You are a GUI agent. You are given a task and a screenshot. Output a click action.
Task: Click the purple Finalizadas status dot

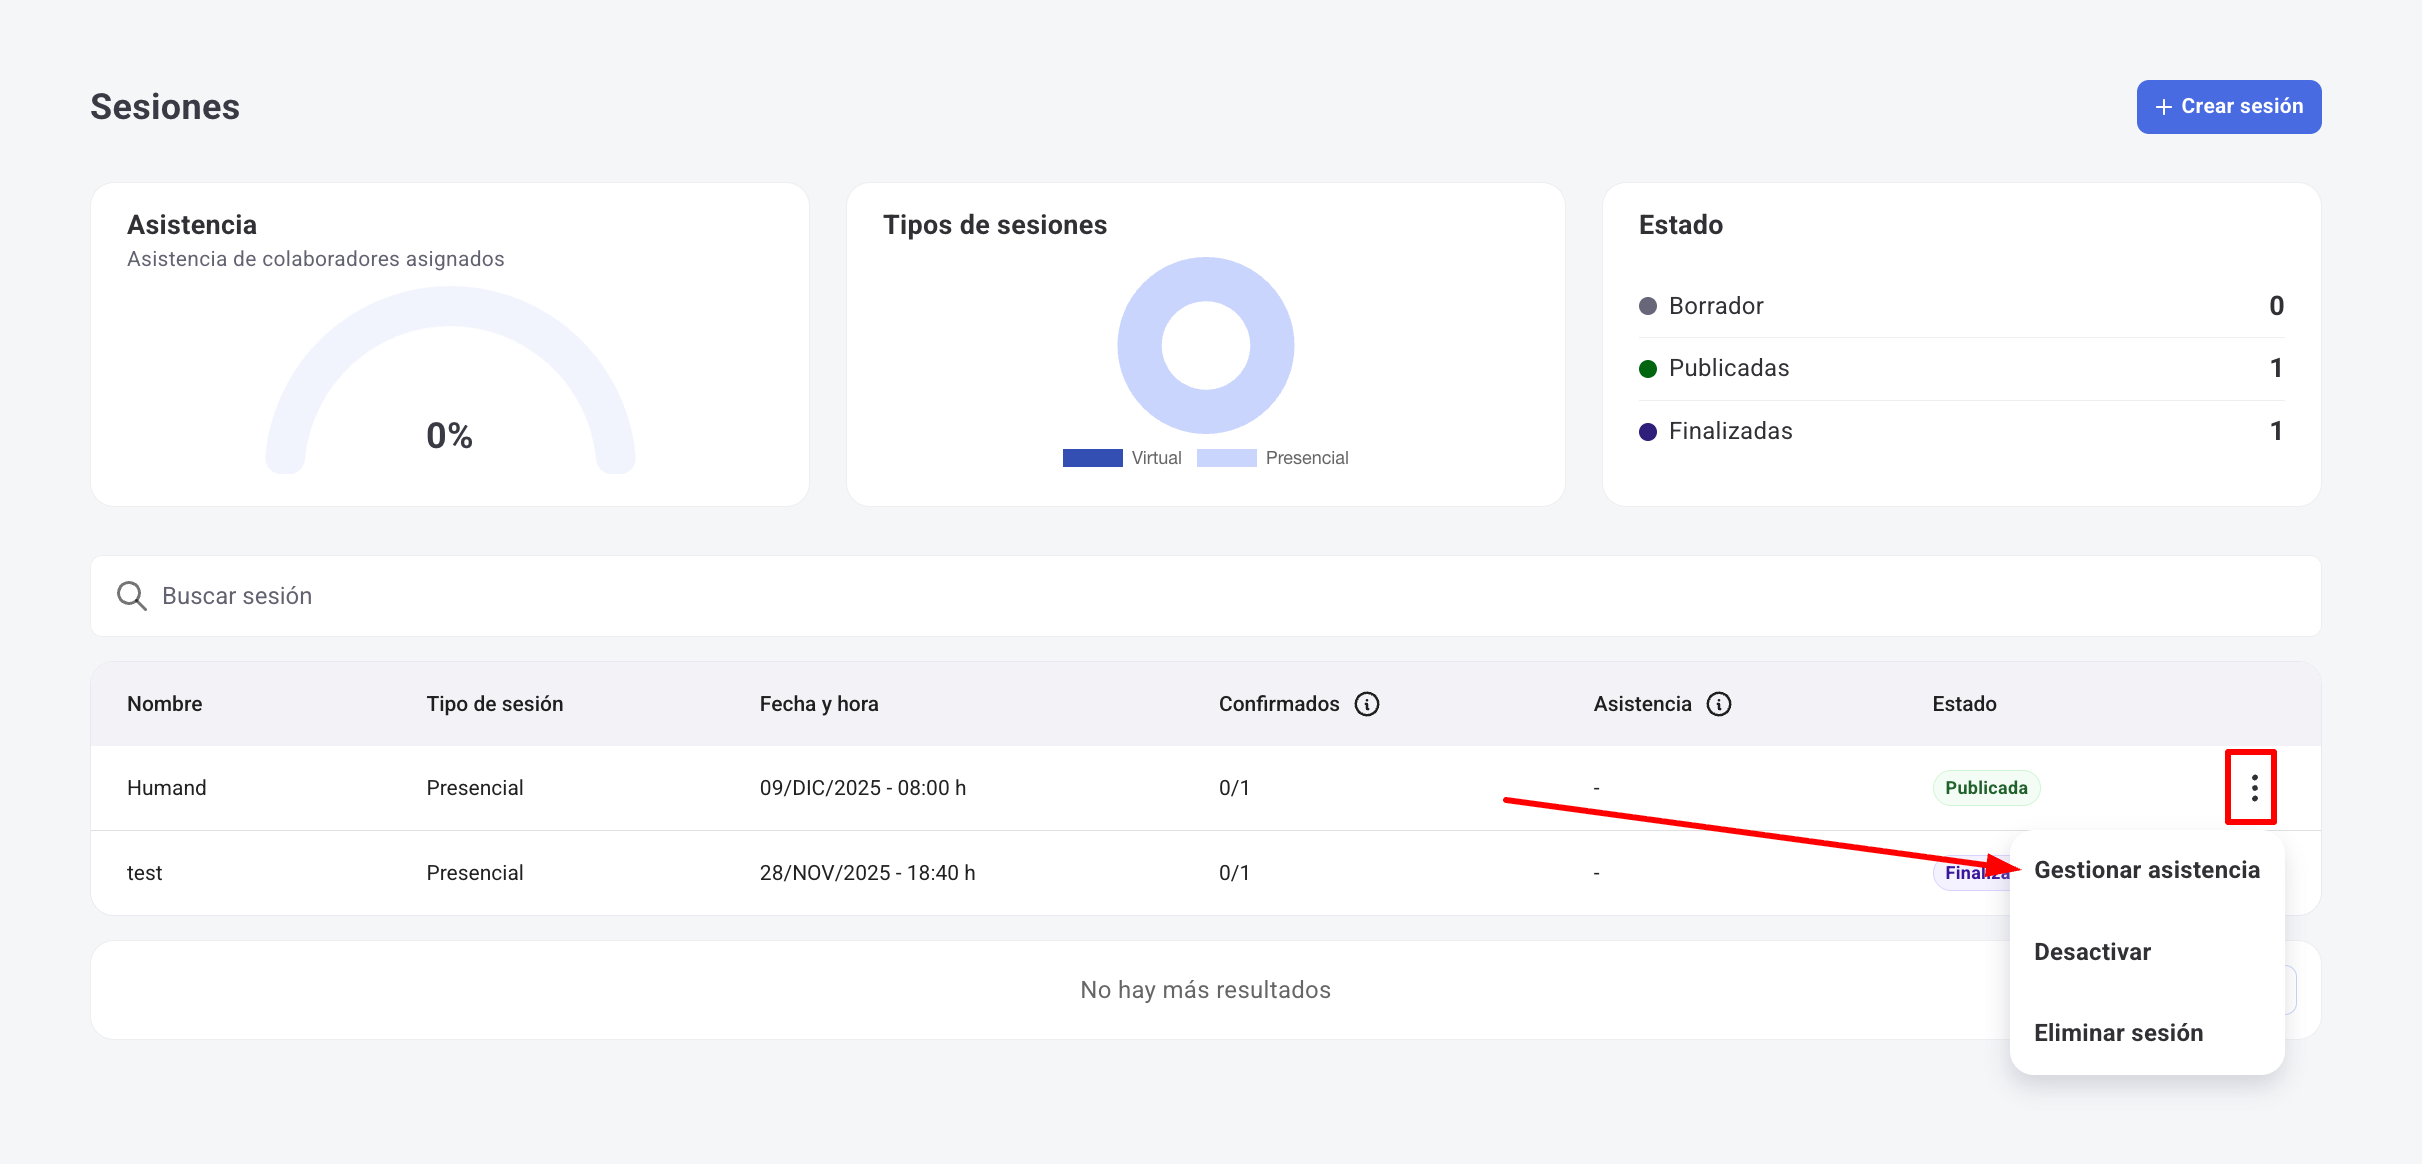point(1648,432)
